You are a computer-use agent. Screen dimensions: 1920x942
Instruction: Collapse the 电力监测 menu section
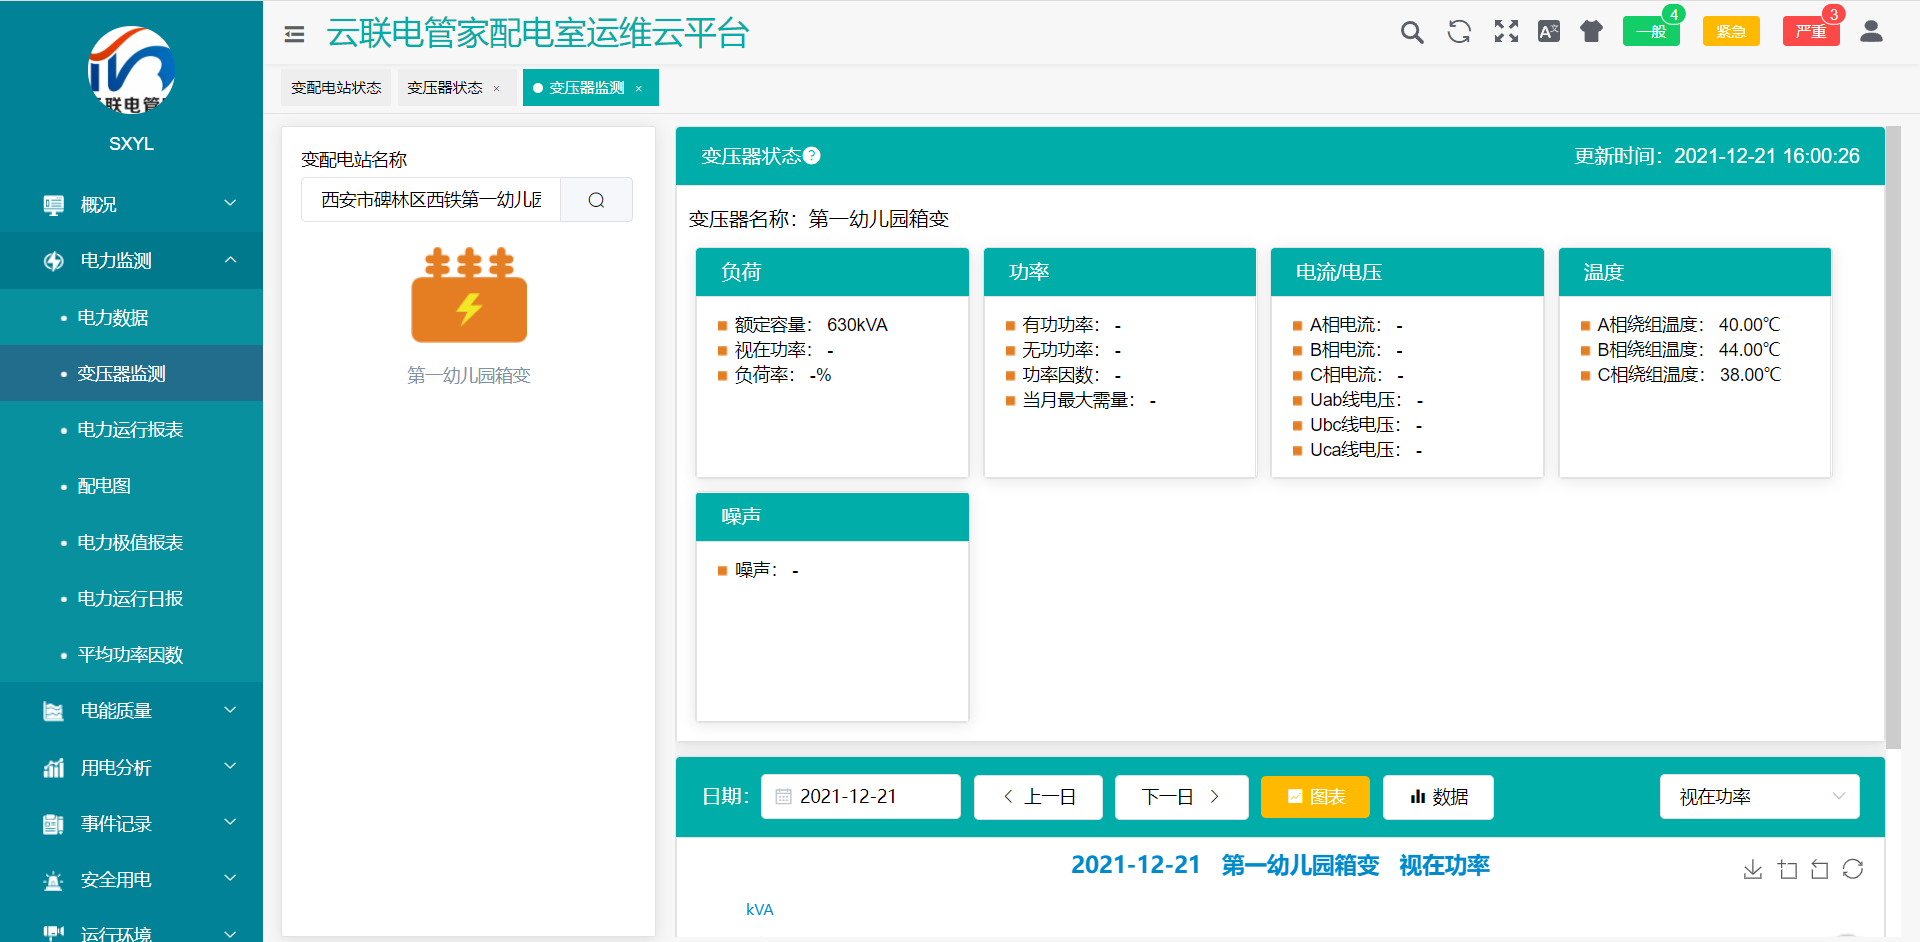tap(131, 261)
